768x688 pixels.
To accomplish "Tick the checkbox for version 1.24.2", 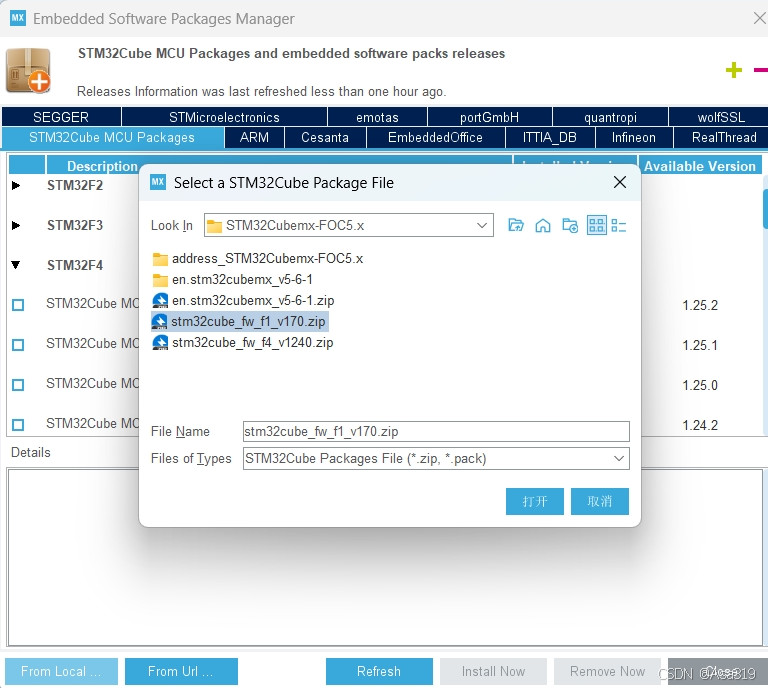I will (18, 425).
